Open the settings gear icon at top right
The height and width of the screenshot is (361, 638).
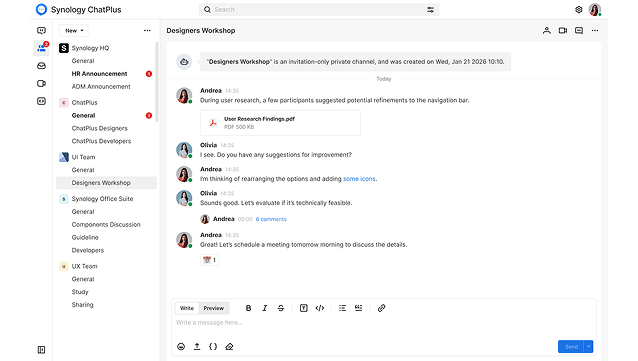(x=579, y=9)
